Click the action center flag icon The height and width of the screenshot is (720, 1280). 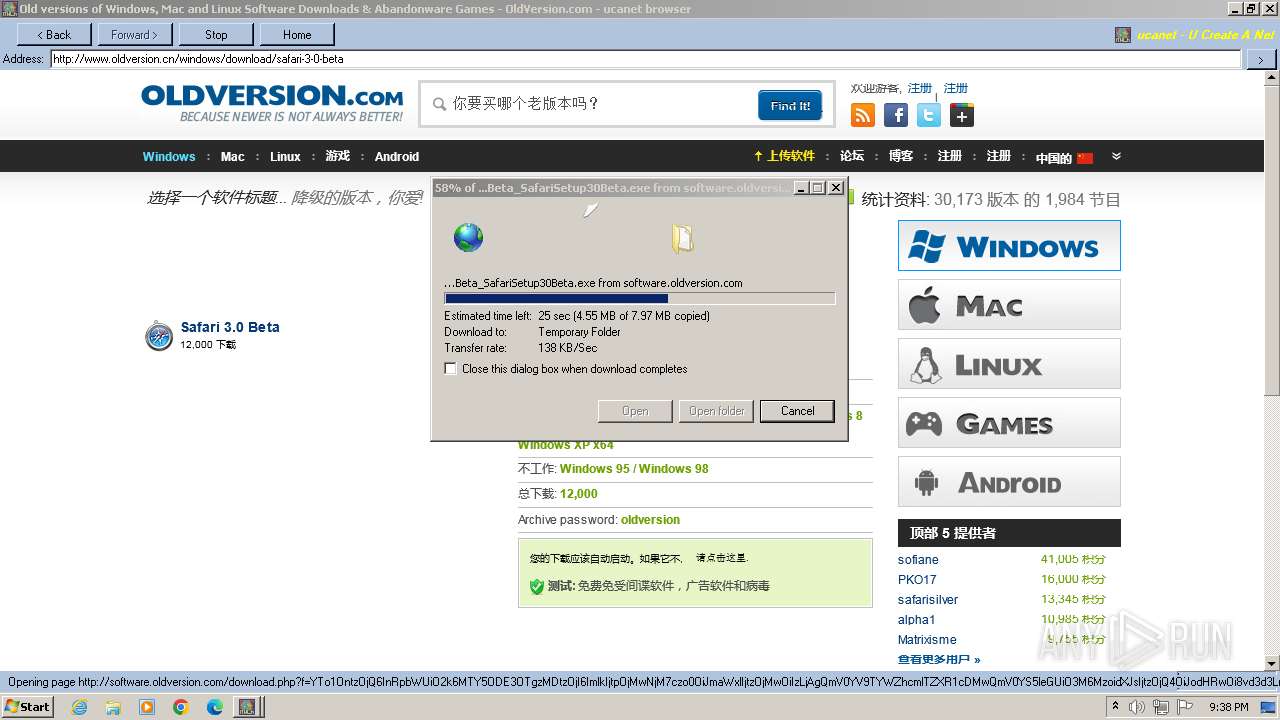click(1185, 707)
